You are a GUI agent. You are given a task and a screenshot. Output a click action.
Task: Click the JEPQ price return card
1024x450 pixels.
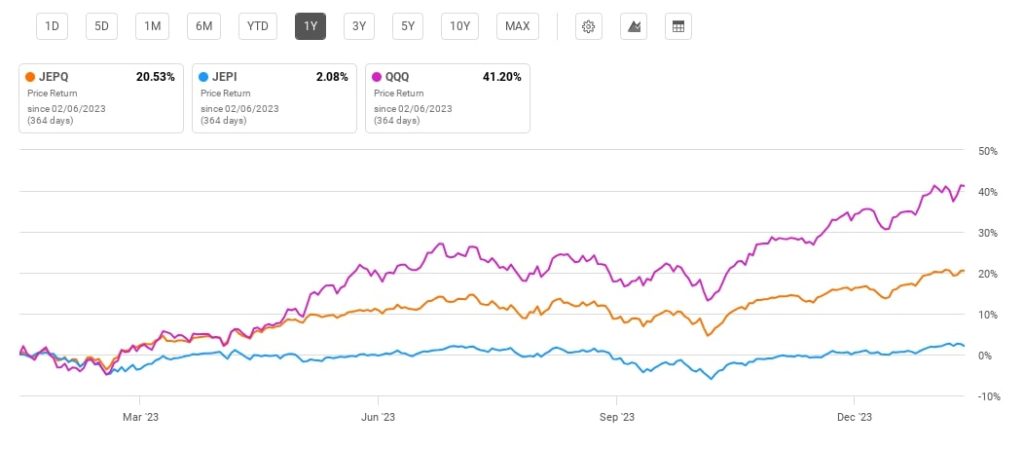click(101, 99)
